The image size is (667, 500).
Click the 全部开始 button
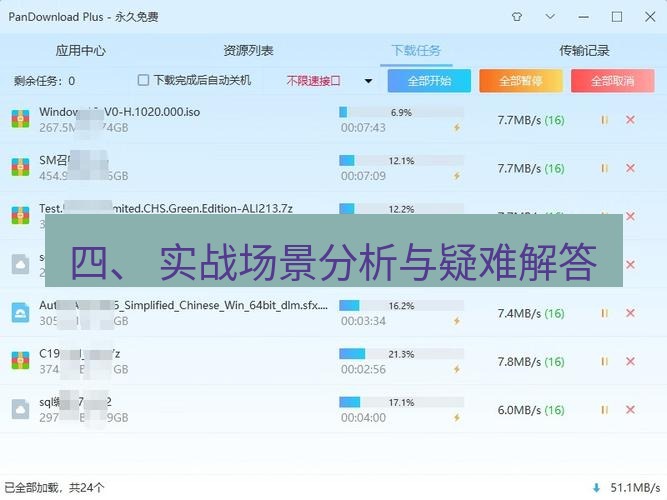(429, 81)
